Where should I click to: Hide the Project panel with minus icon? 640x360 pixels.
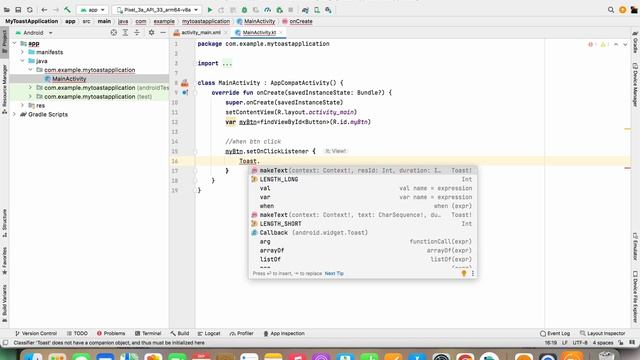click(x=163, y=33)
